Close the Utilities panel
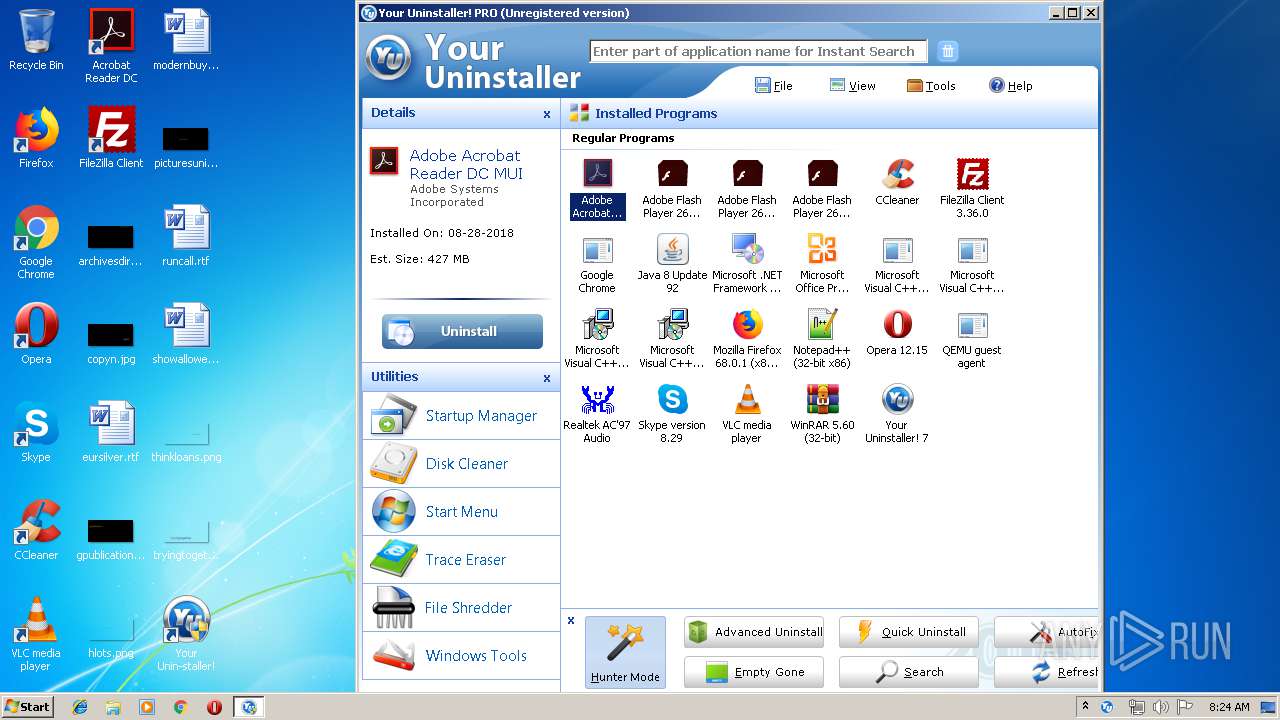 pos(547,379)
